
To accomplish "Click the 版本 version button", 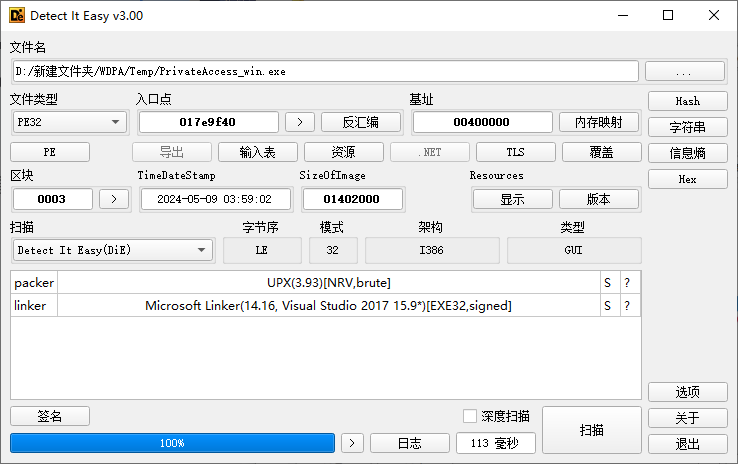I will [x=599, y=200].
